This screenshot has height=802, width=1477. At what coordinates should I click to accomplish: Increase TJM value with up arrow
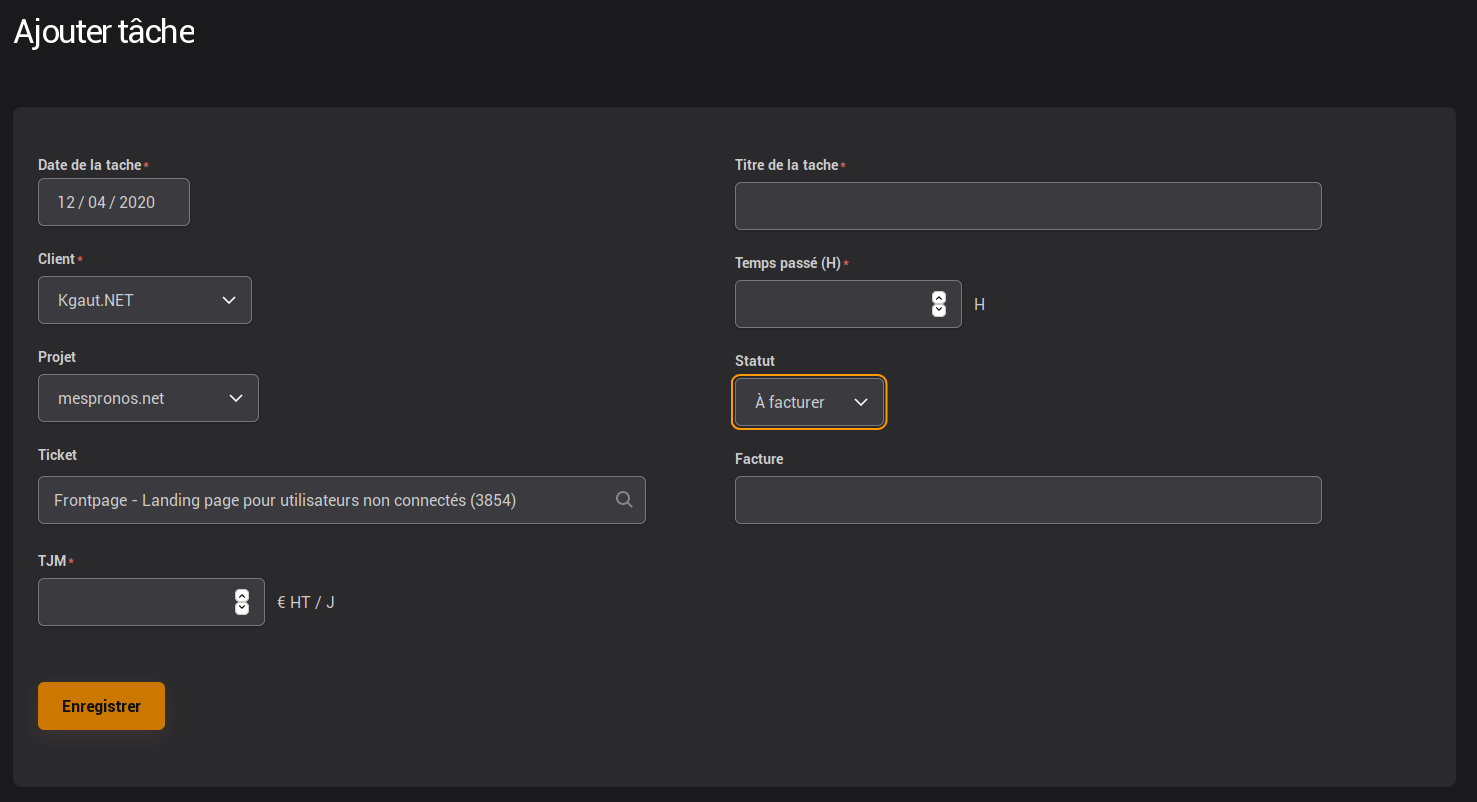(x=241, y=596)
